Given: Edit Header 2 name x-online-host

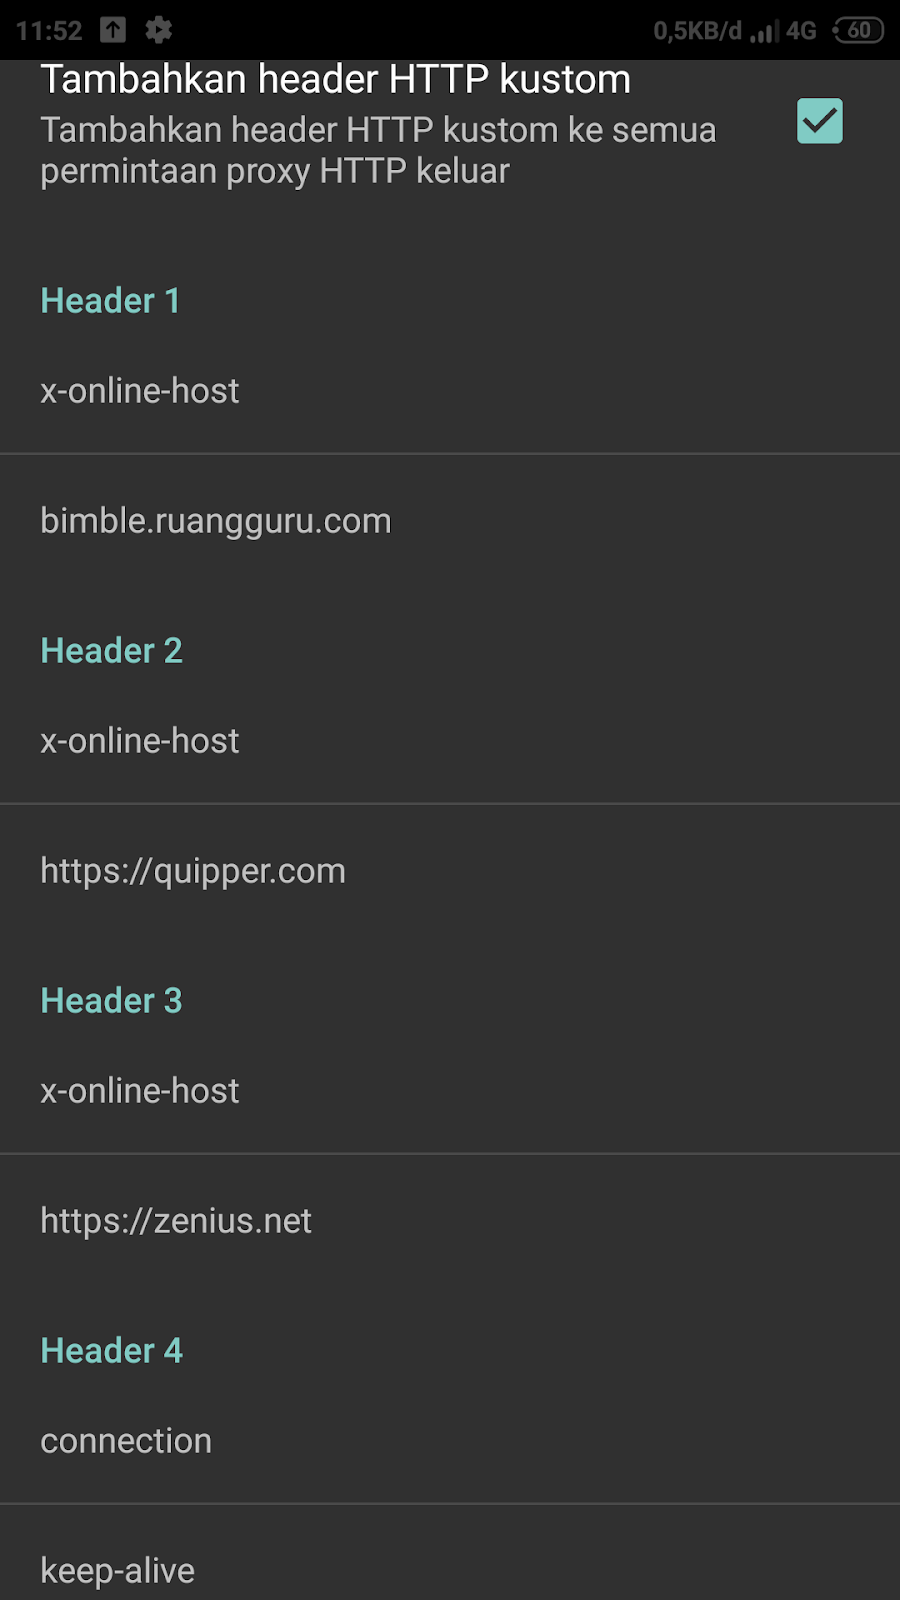Looking at the screenshot, I should tap(450, 741).
